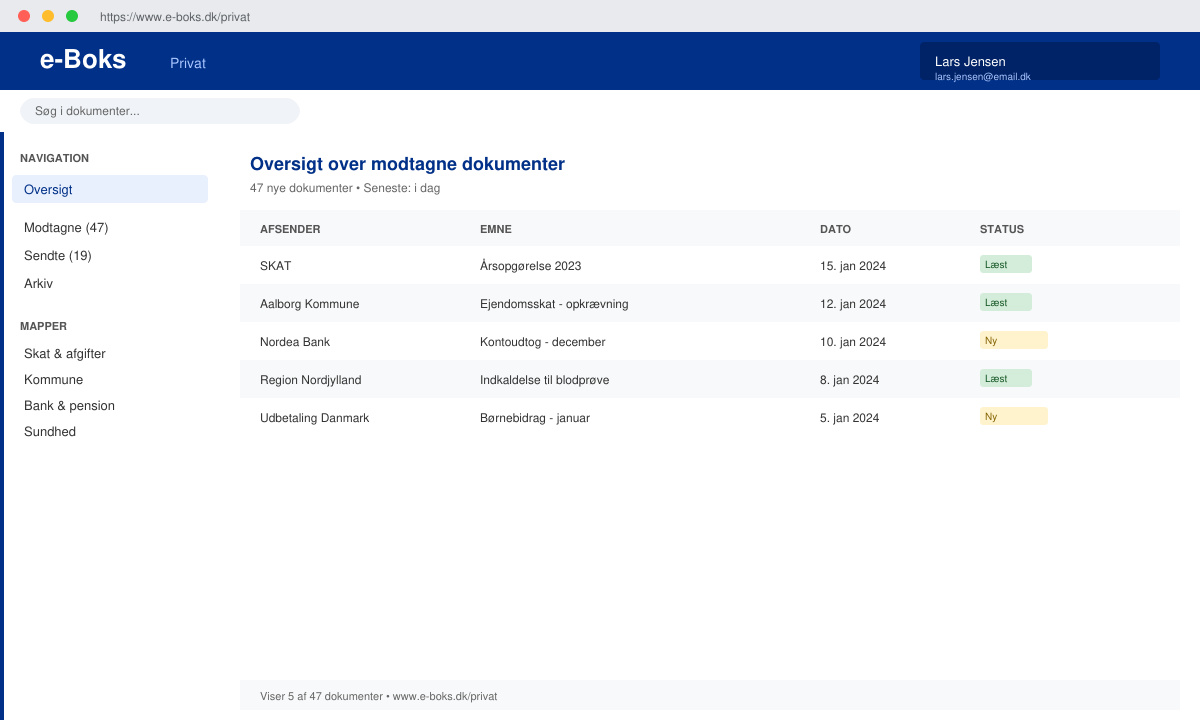Open Børnebidrag - januar document
This screenshot has height=720, width=1200.
click(535, 418)
